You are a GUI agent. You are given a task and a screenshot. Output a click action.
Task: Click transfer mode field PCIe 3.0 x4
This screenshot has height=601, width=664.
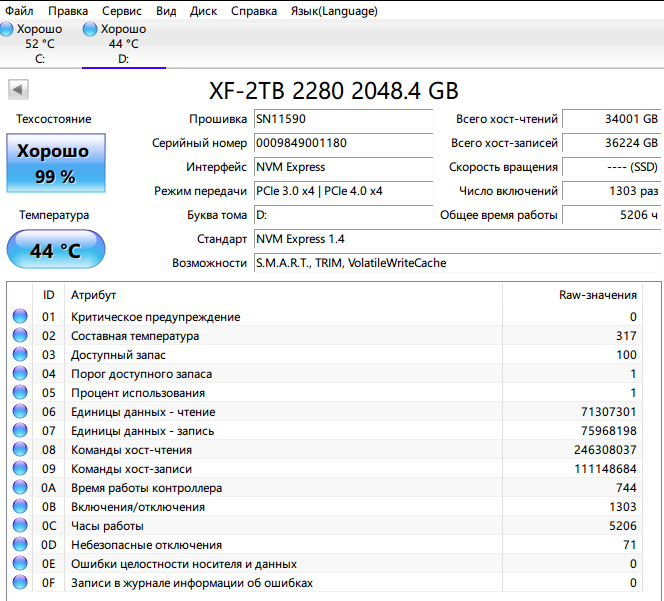tap(343, 191)
